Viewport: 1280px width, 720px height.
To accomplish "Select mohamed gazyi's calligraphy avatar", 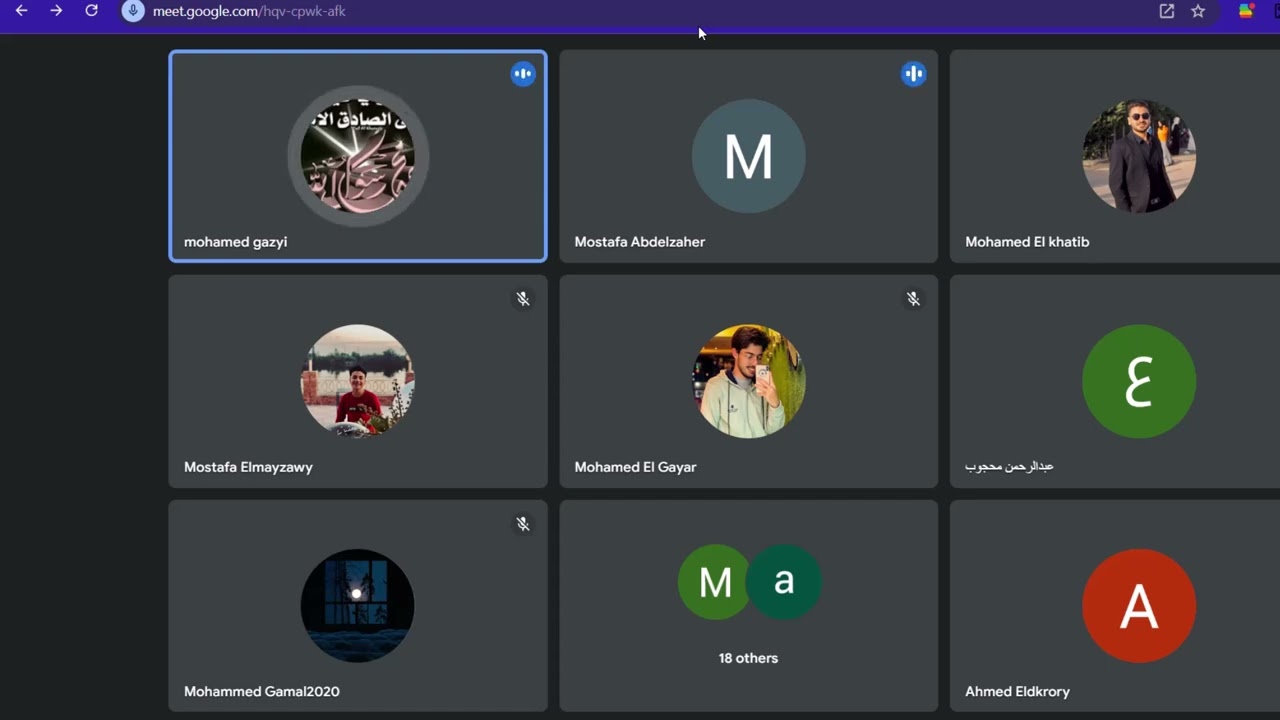I will (358, 156).
